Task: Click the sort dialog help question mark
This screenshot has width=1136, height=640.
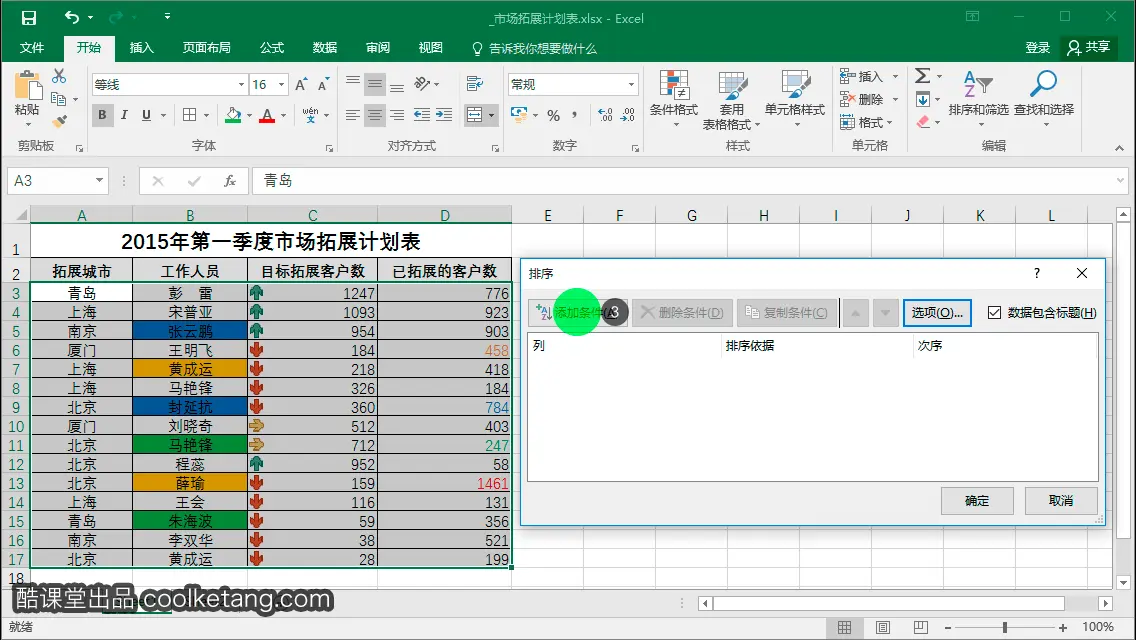Action: point(1037,273)
